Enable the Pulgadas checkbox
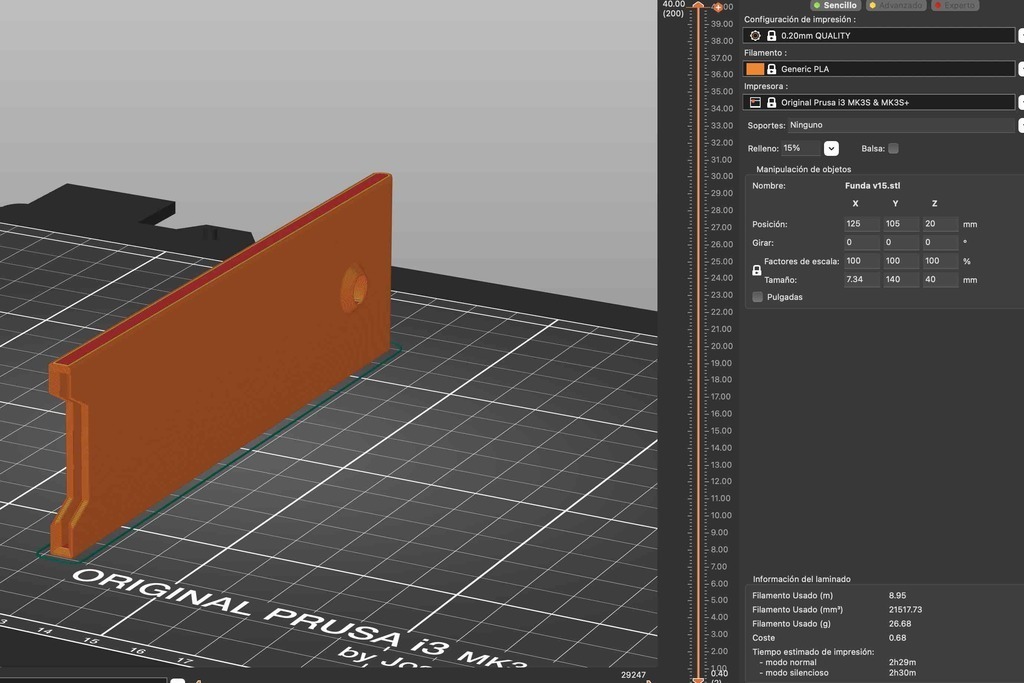This screenshot has height=683, width=1024. click(x=757, y=296)
